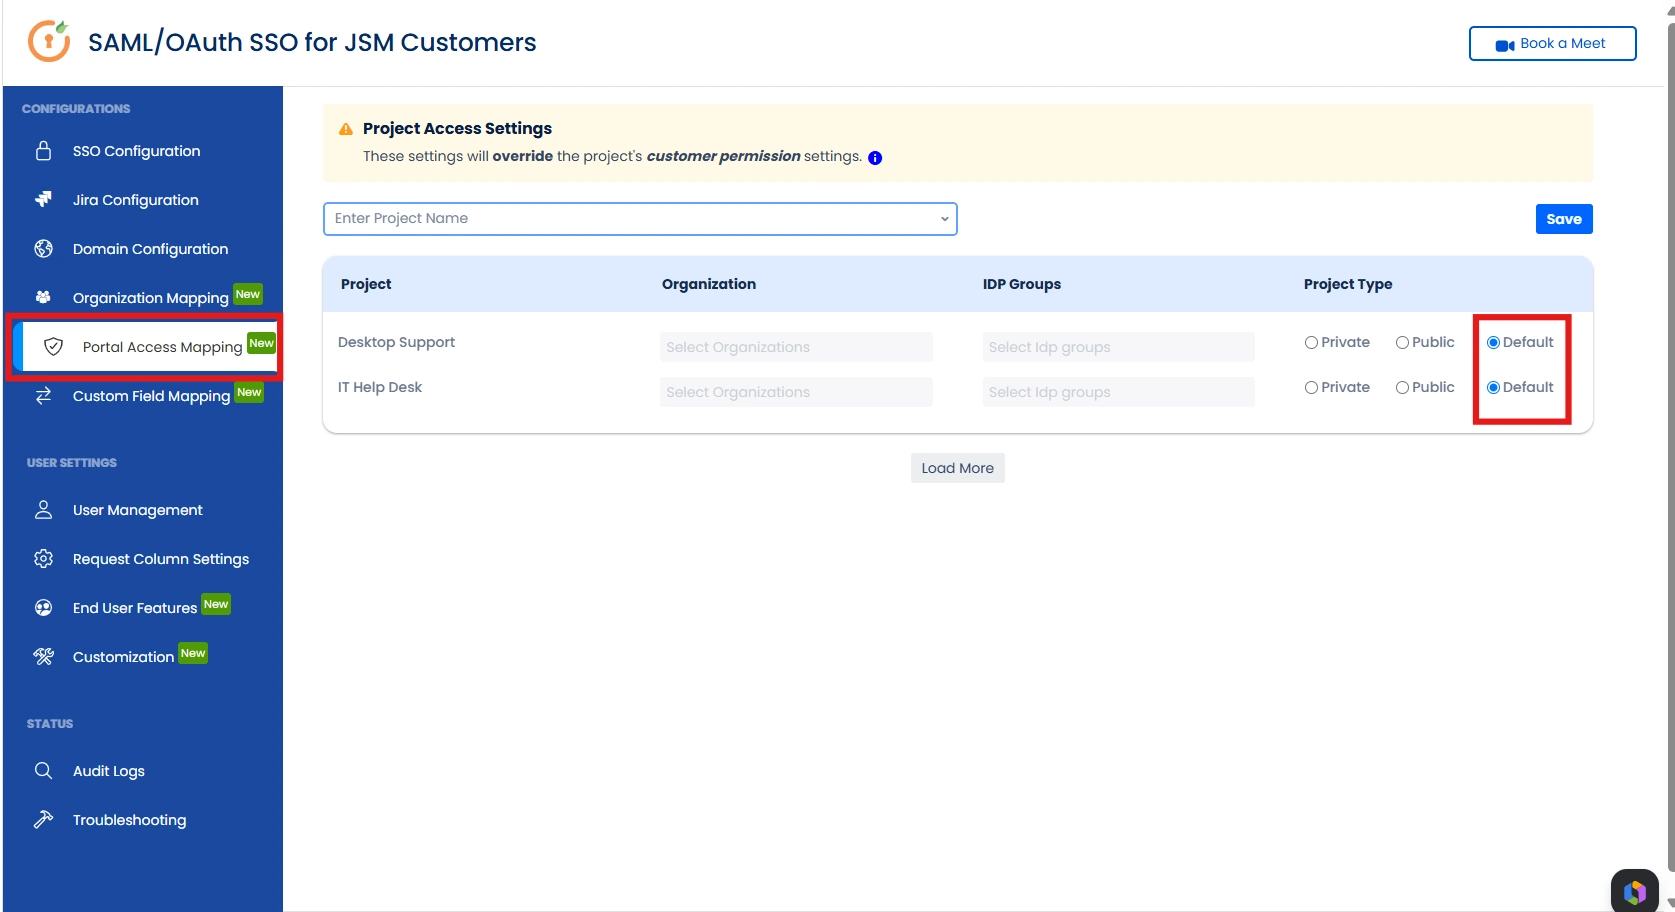Open User Management settings
1675x912 pixels.
pyautogui.click(x=138, y=510)
